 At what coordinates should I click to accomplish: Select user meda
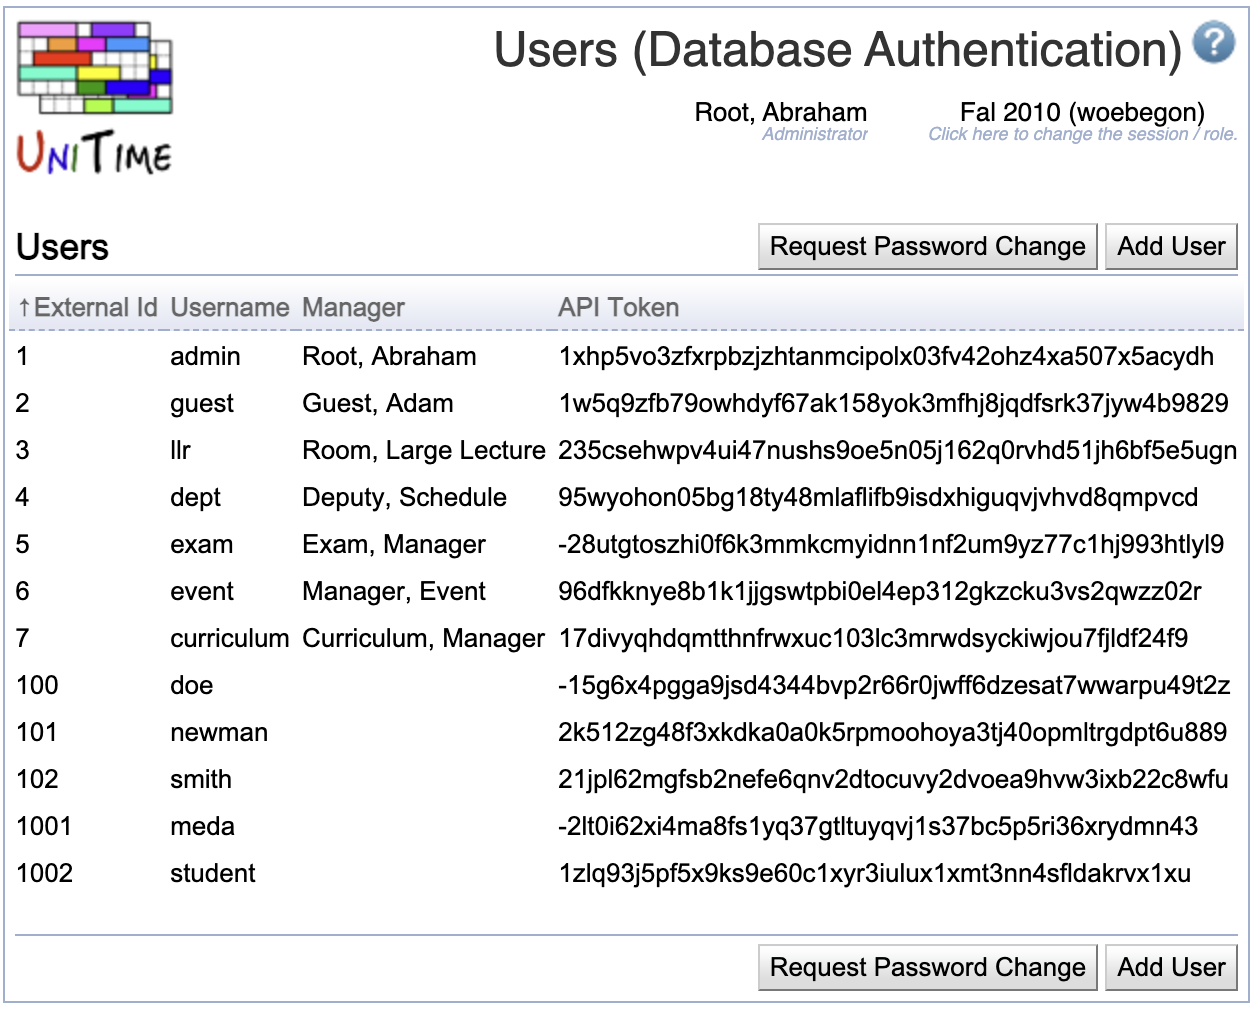[x=202, y=827]
